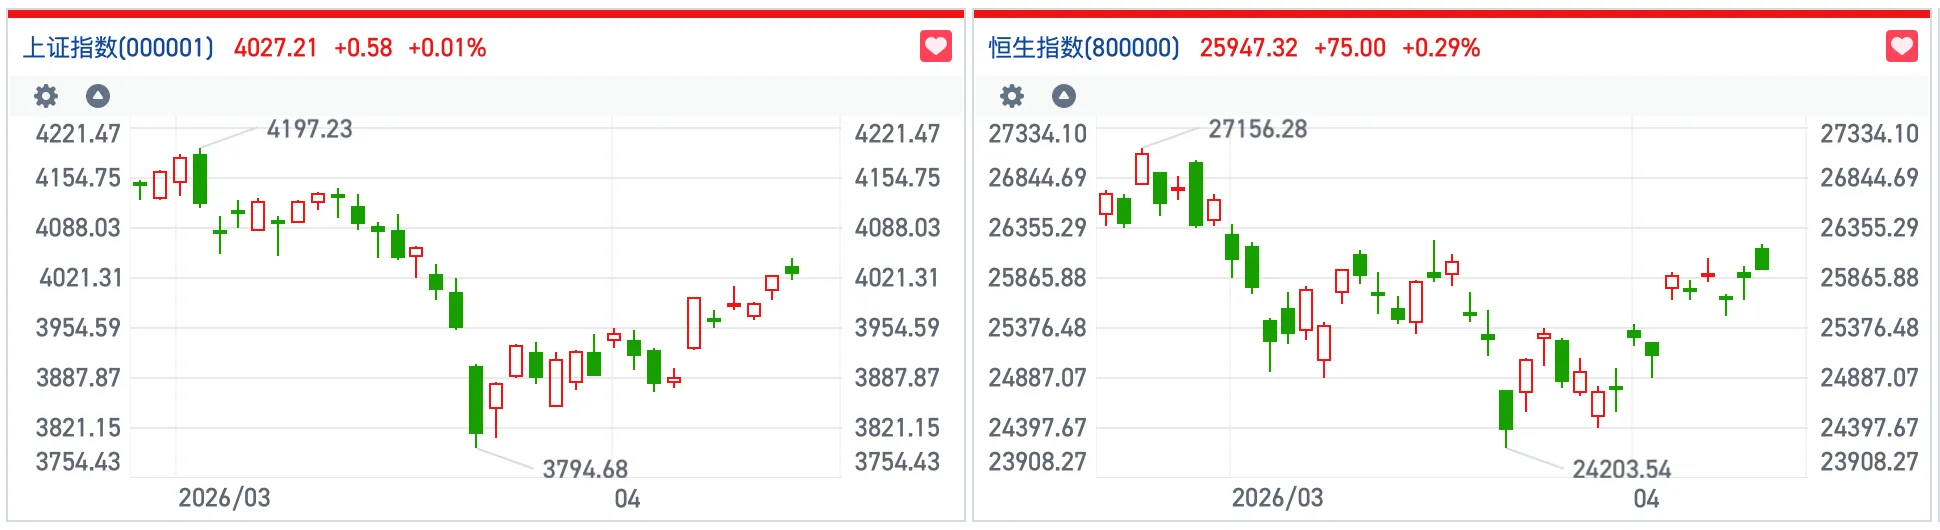This screenshot has width=1940, height=530.
Task: Click the 2026/03 date label under 上证指数
Action: [224, 498]
